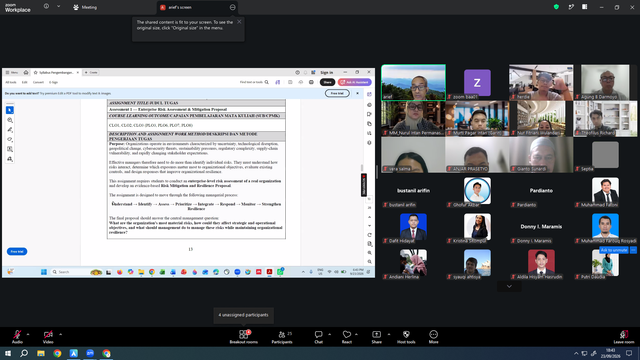Open Windows Search on local taskbar
The height and width of the screenshot is (360, 640).
[24, 353]
